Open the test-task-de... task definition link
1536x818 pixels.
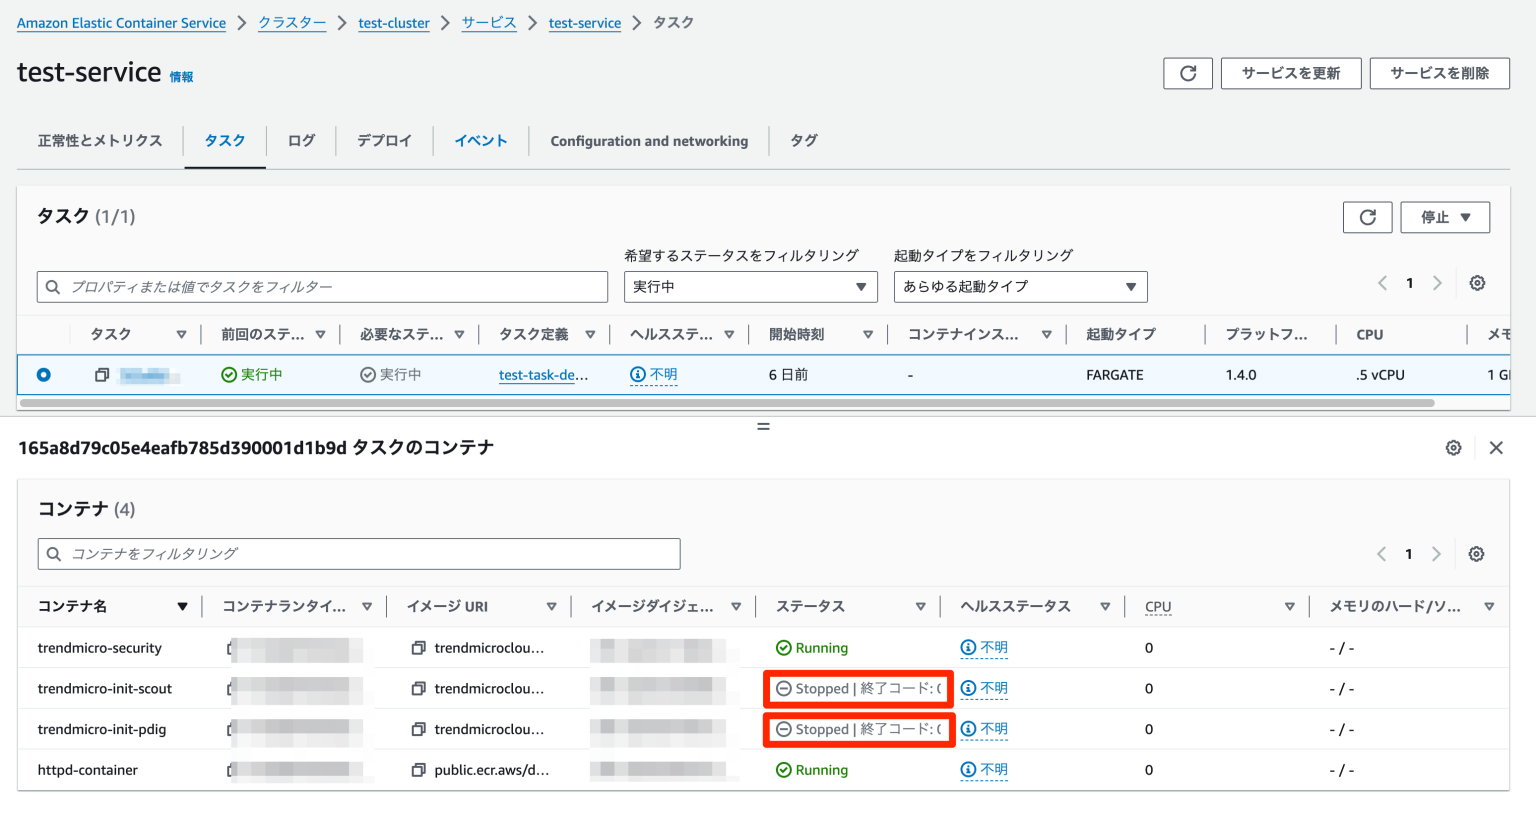(x=543, y=375)
